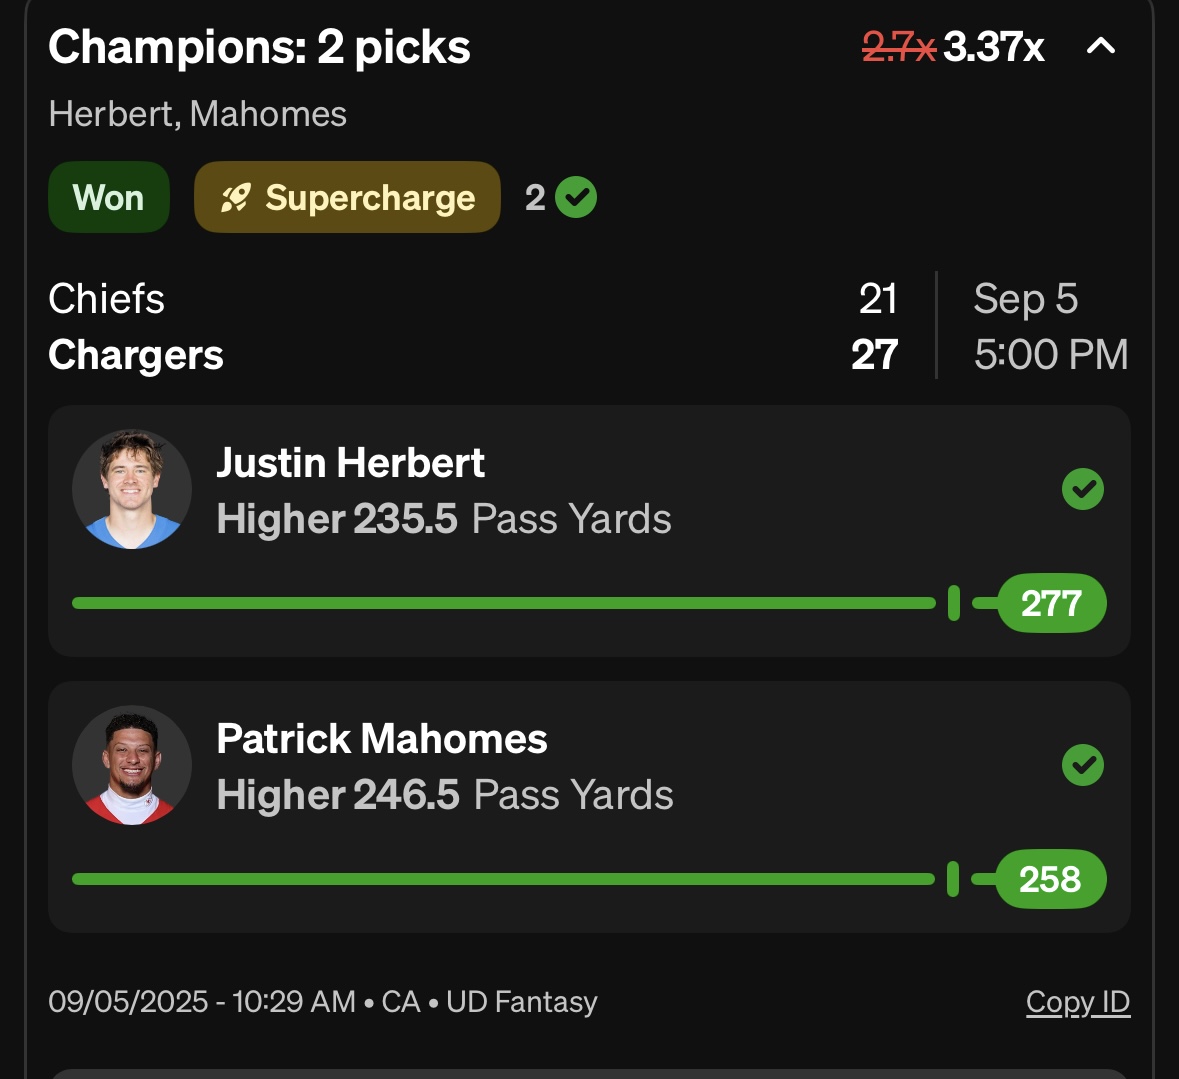Image resolution: width=1179 pixels, height=1079 pixels.
Task: Click Justin Herbert's green win checkmark
Action: pos(1083,489)
